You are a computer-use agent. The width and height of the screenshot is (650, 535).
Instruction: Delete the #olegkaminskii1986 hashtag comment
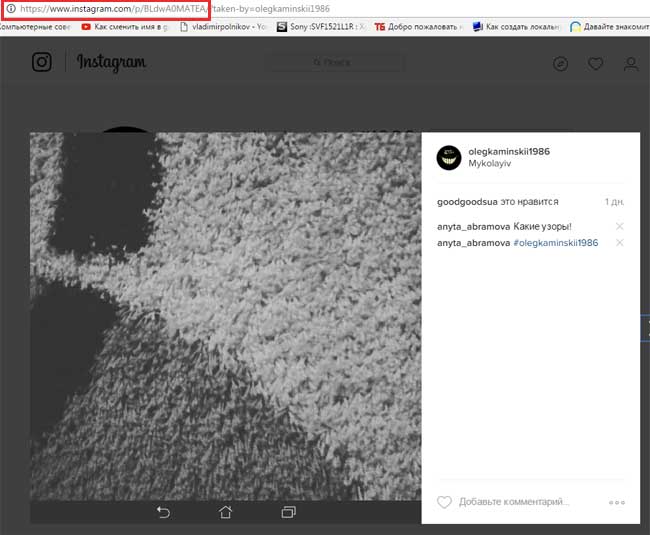[x=620, y=243]
